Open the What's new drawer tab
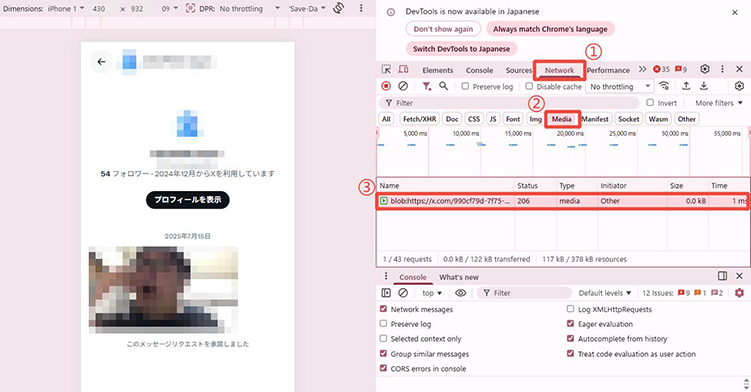The image size is (751, 392). tap(458, 277)
